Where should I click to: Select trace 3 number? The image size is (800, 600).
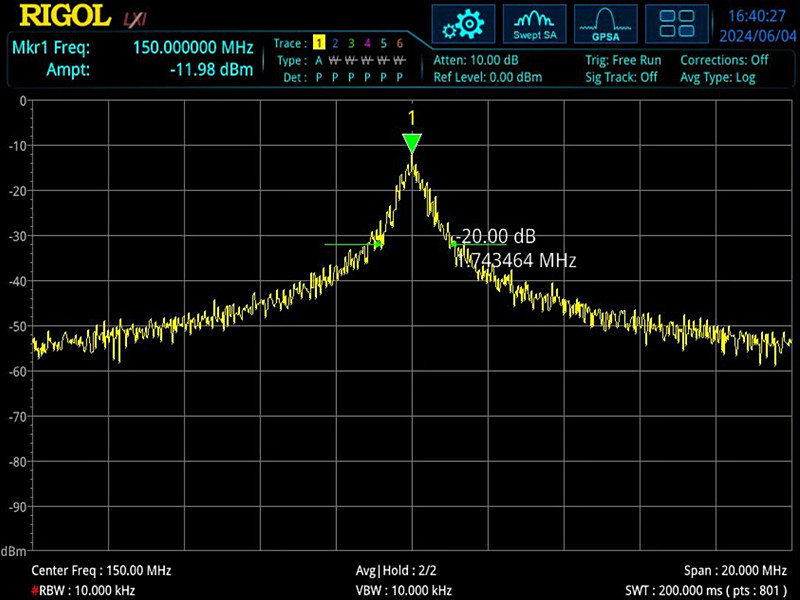(351, 43)
